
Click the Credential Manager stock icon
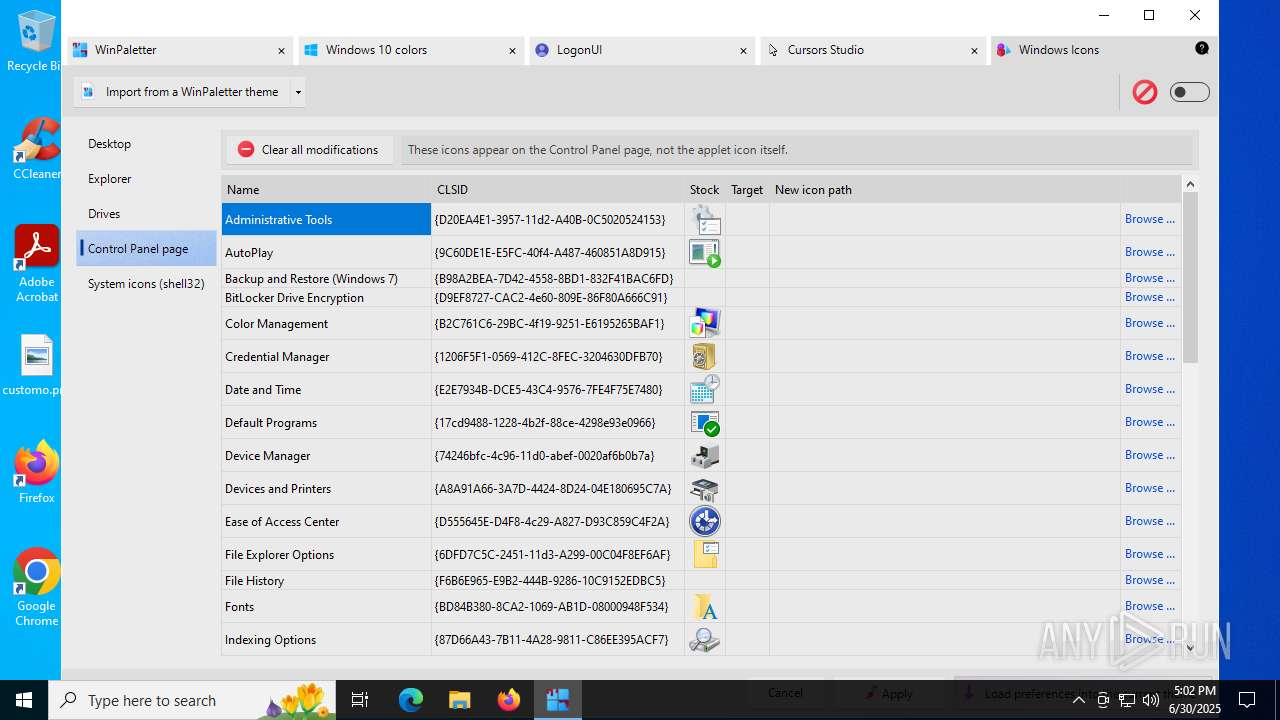click(x=705, y=356)
